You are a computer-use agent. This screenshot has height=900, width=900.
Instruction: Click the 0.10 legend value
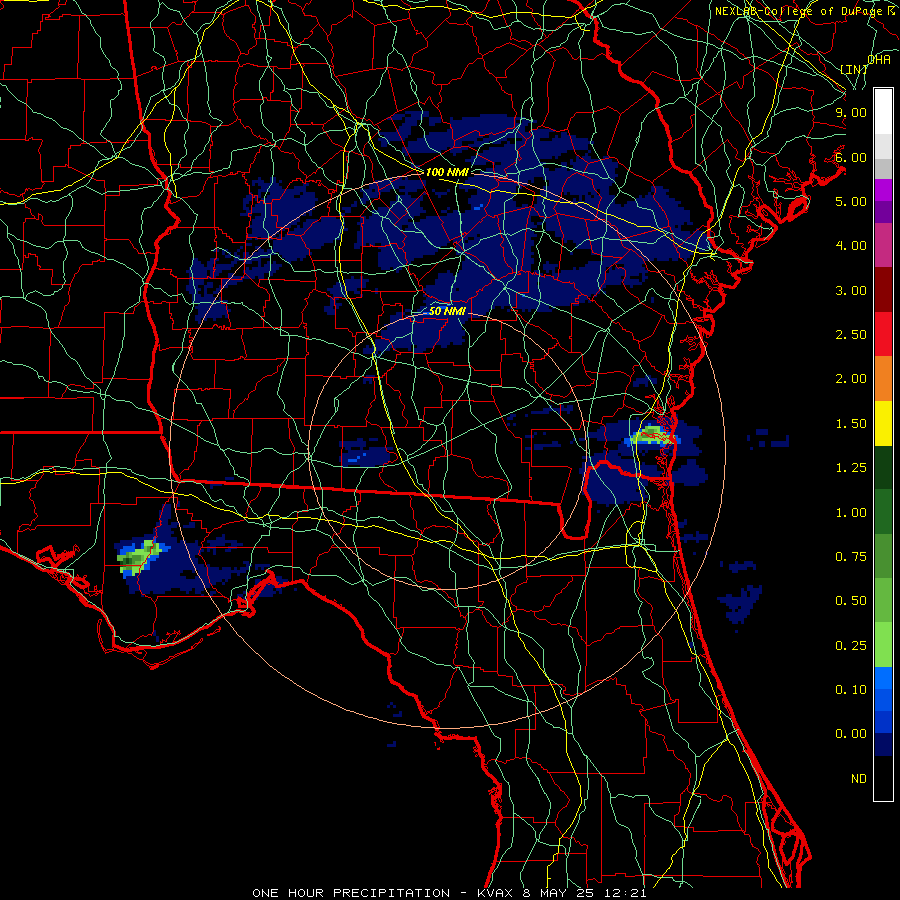click(x=851, y=690)
